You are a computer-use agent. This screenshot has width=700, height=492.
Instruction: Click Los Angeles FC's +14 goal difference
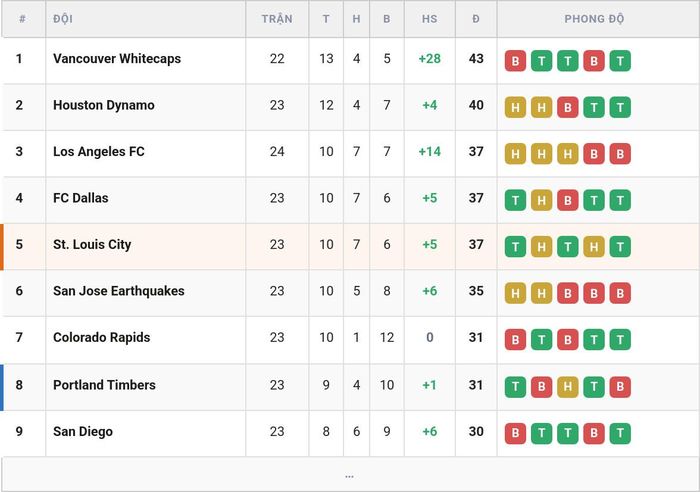(429, 151)
